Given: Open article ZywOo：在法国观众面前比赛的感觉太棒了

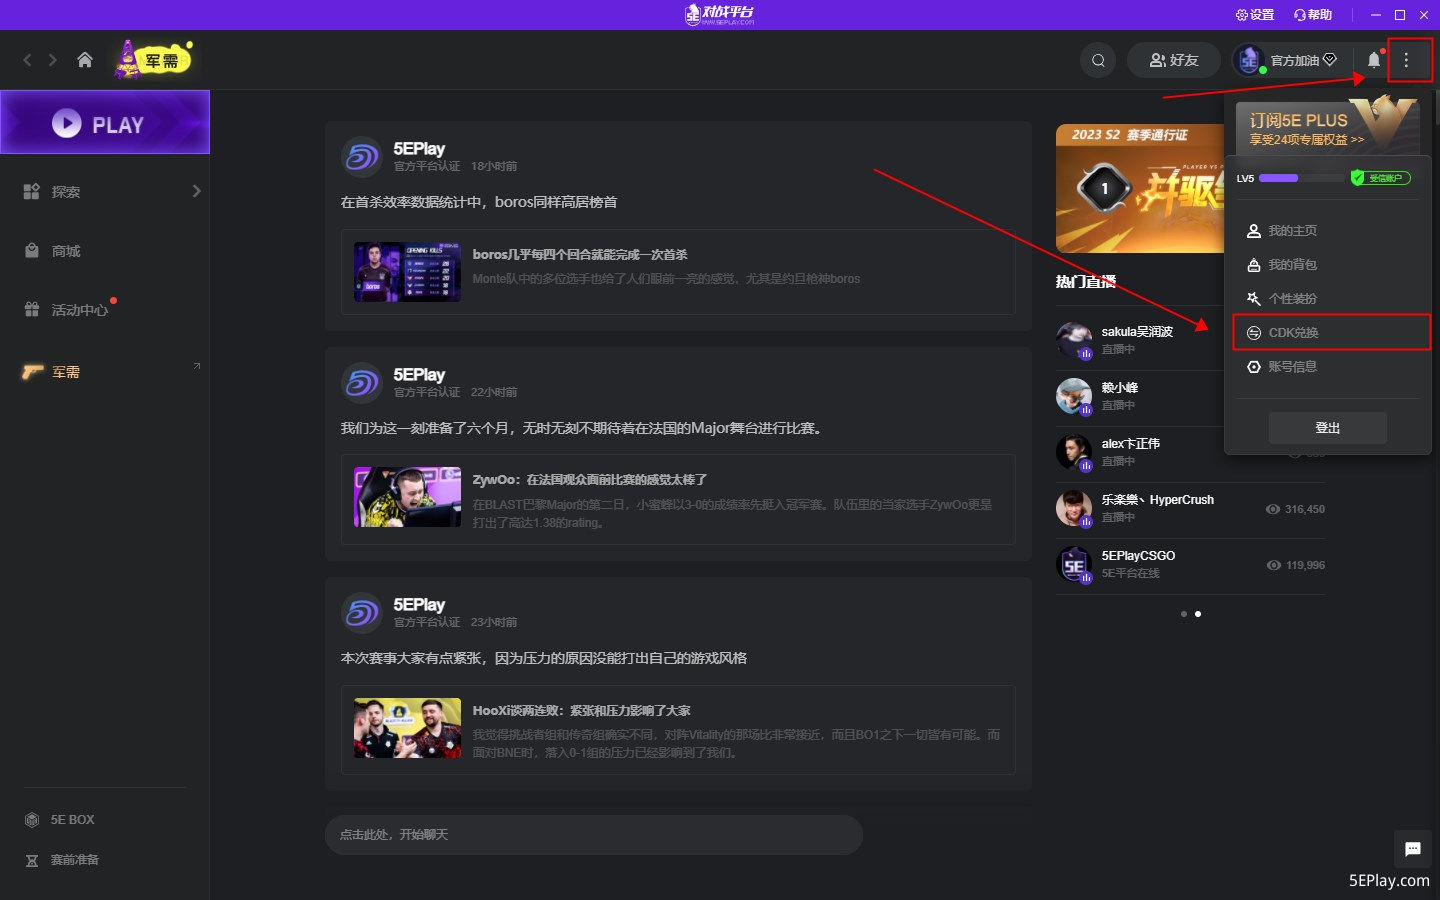Looking at the screenshot, I should (590, 480).
